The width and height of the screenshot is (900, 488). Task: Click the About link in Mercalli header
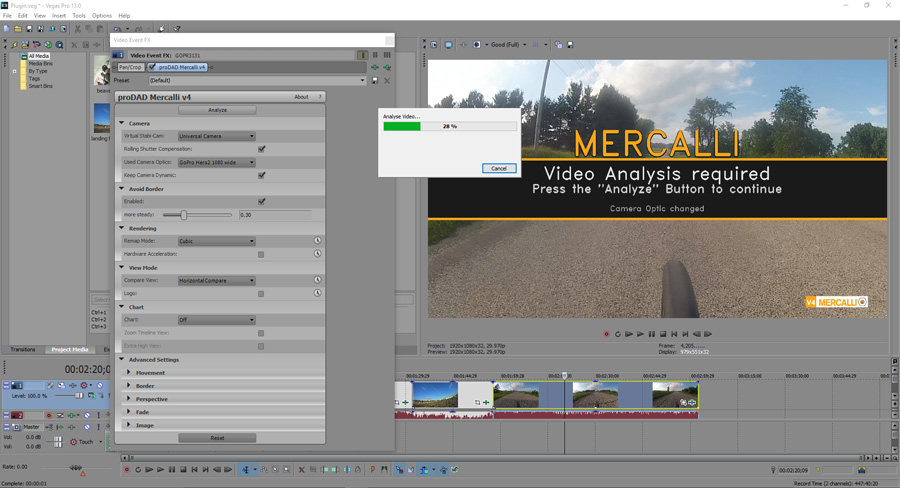coord(301,97)
